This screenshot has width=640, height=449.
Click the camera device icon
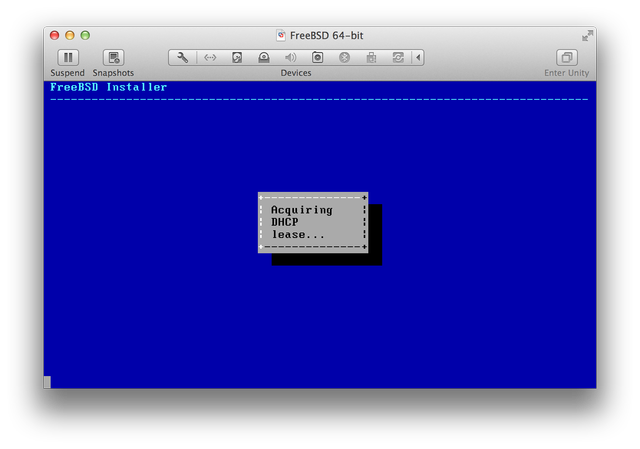click(317, 58)
